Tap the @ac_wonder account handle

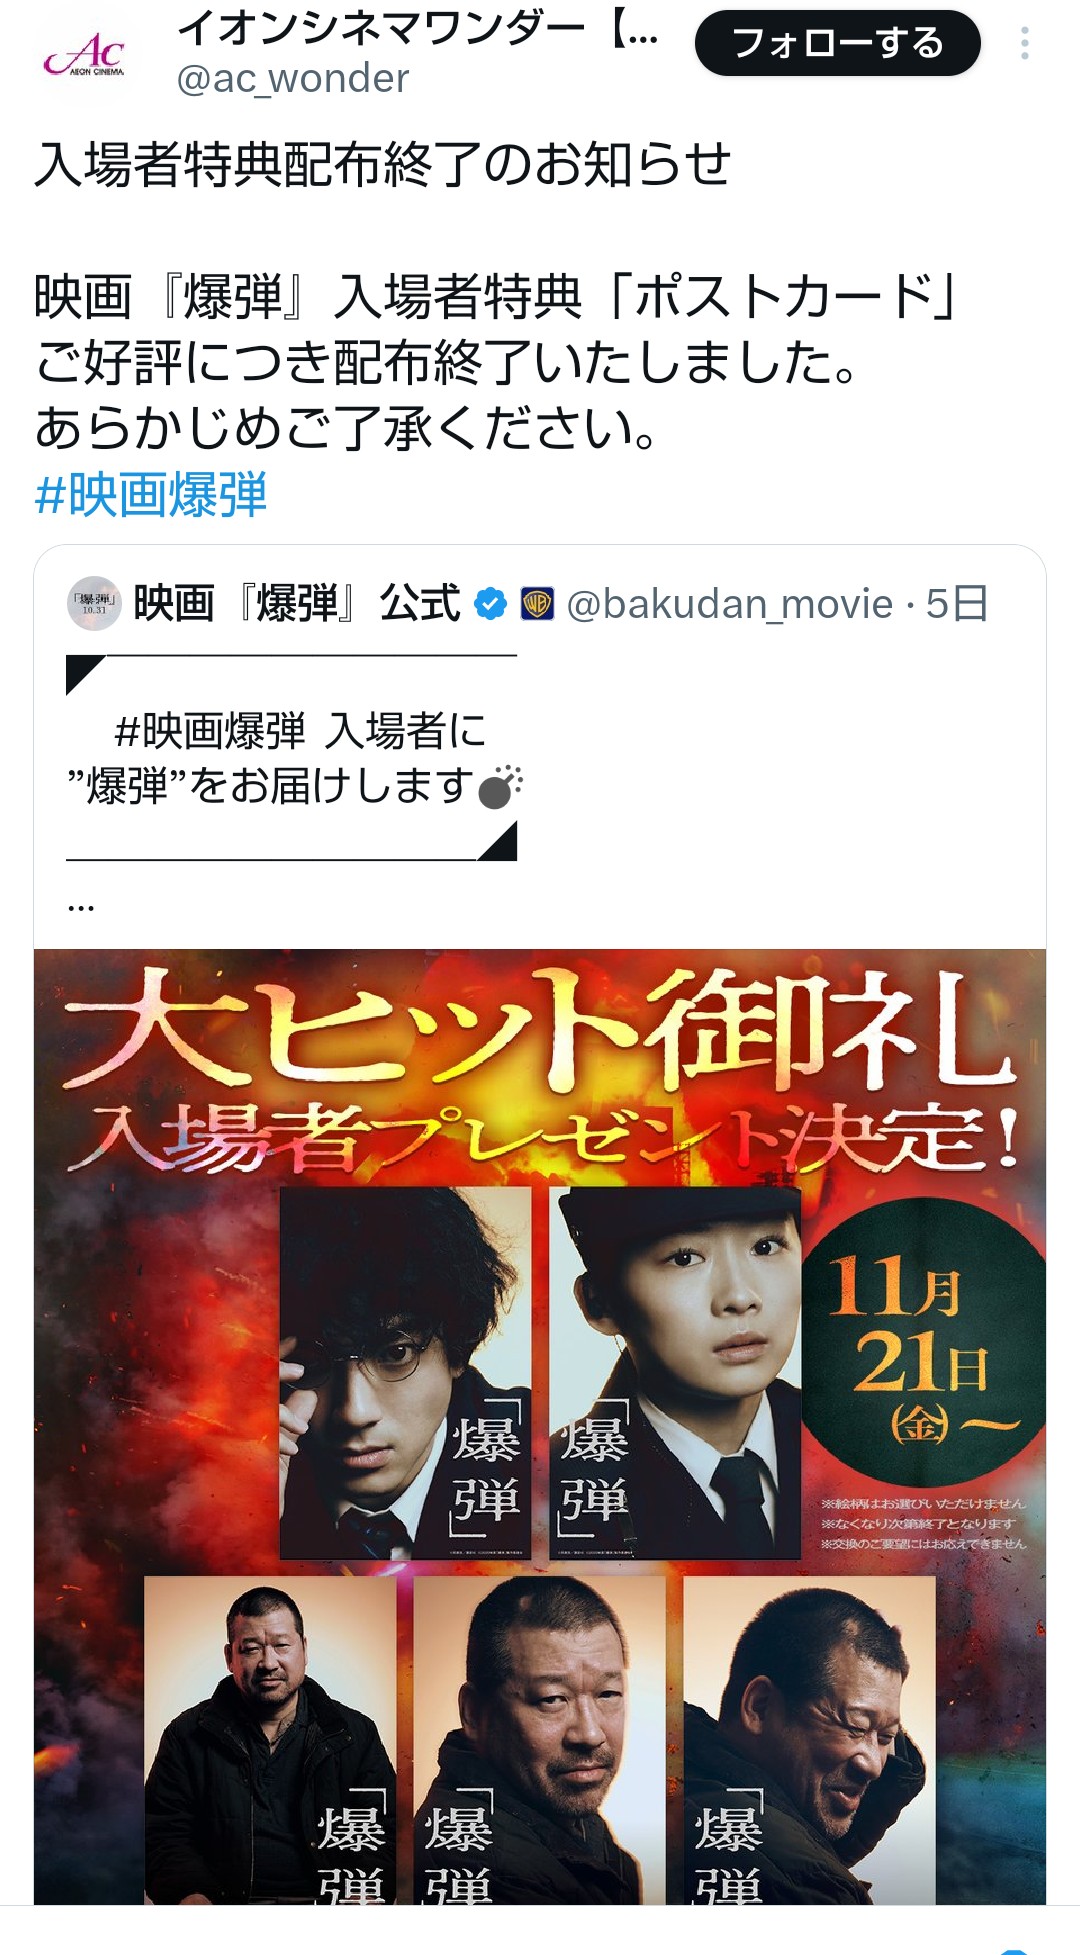click(x=293, y=78)
